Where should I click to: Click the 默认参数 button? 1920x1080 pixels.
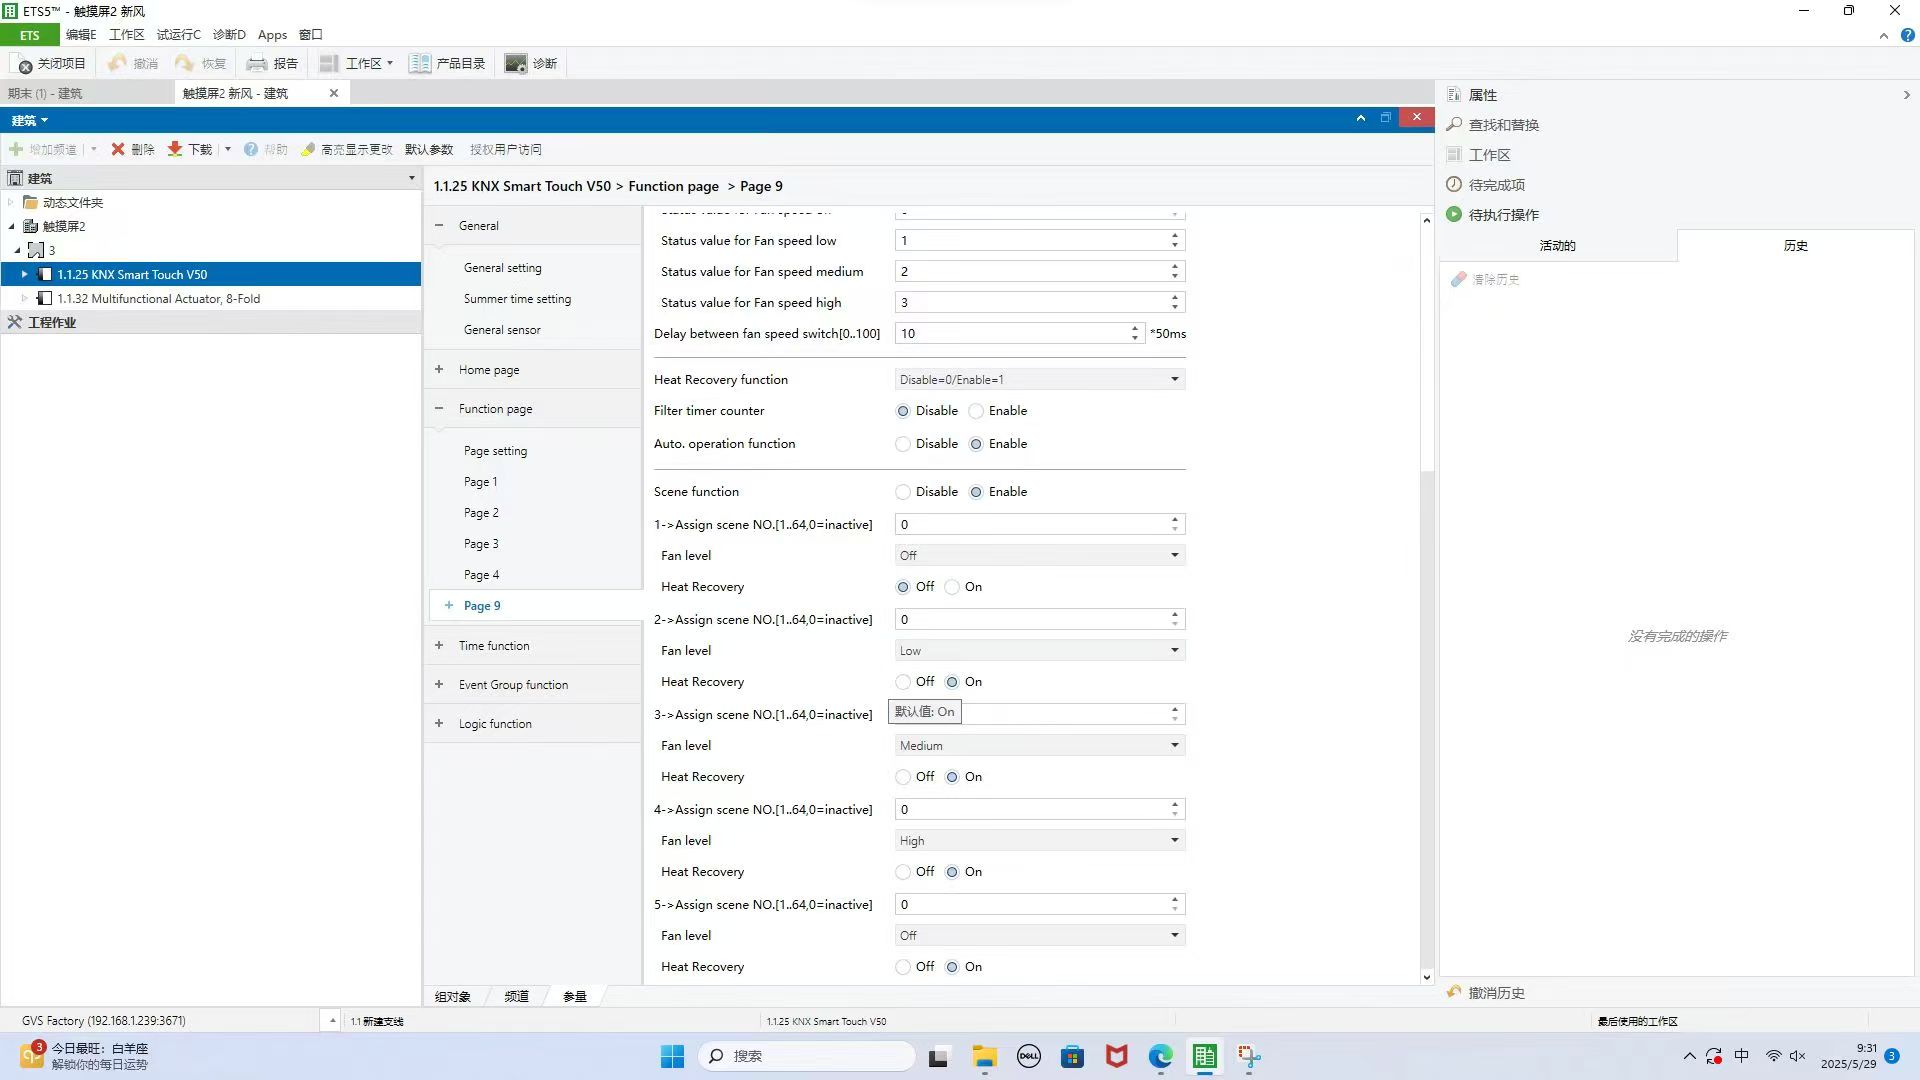click(429, 150)
